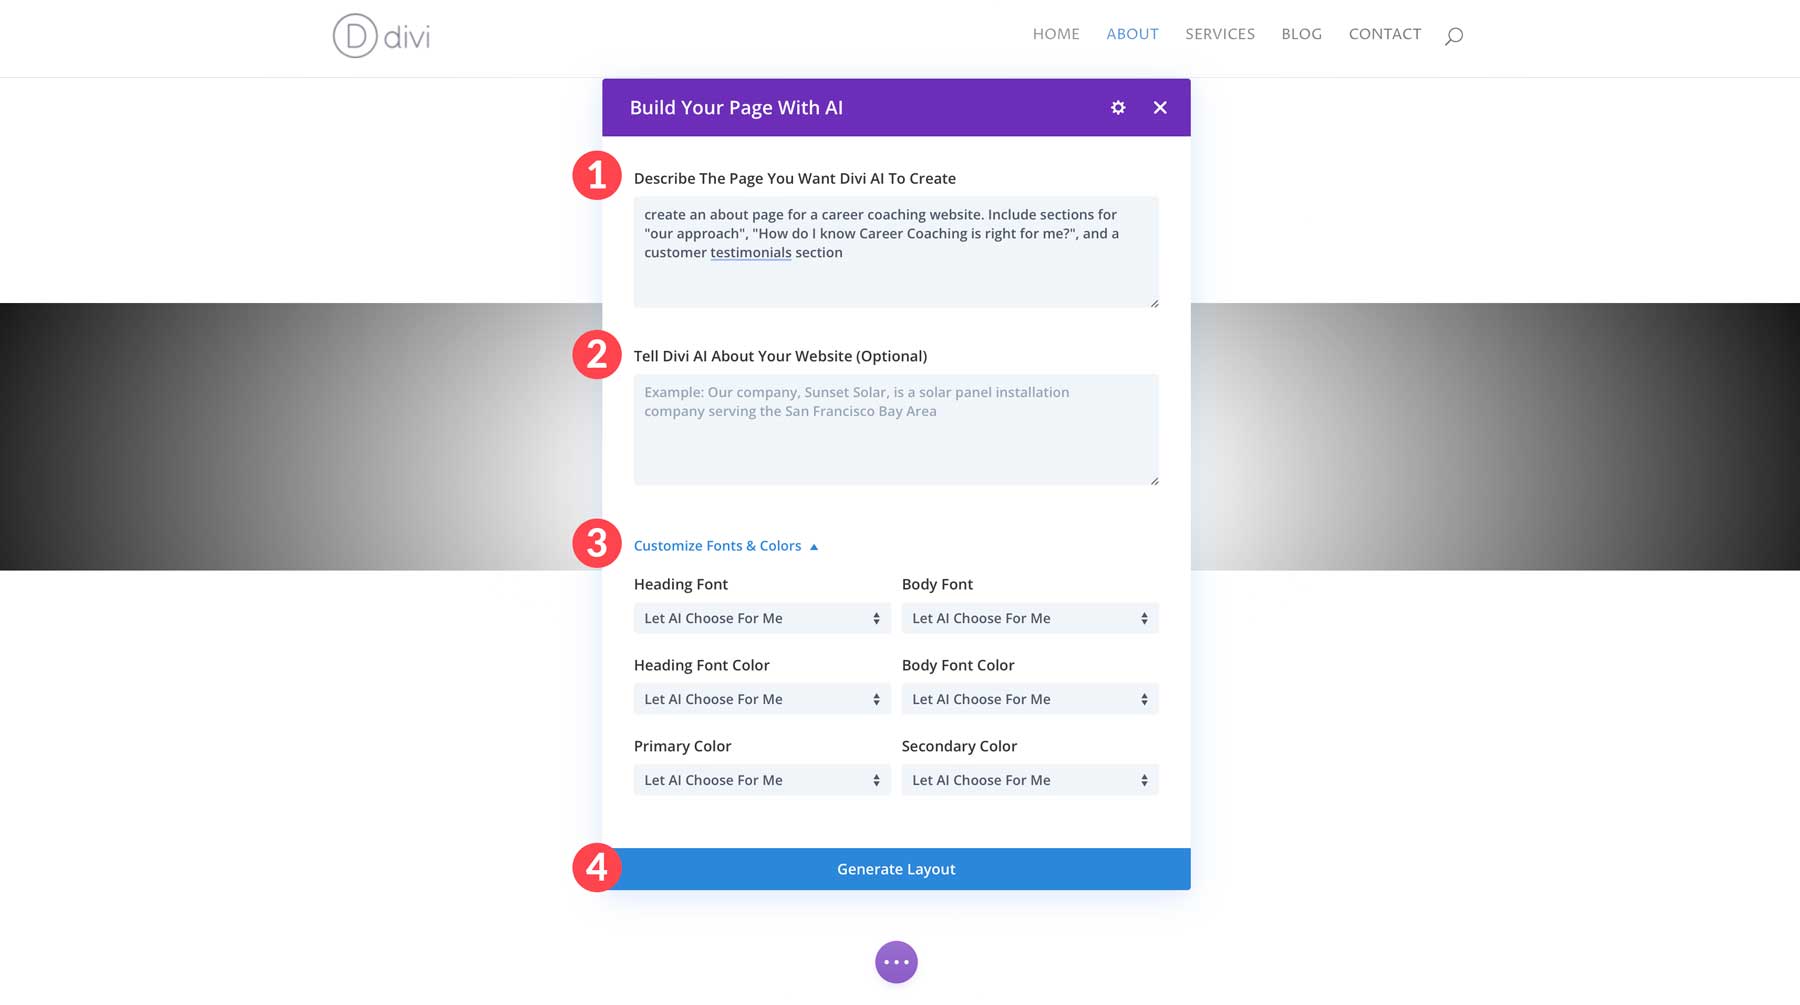
Task: Open the CONTACT navigation item
Action: tap(1385, 33)
